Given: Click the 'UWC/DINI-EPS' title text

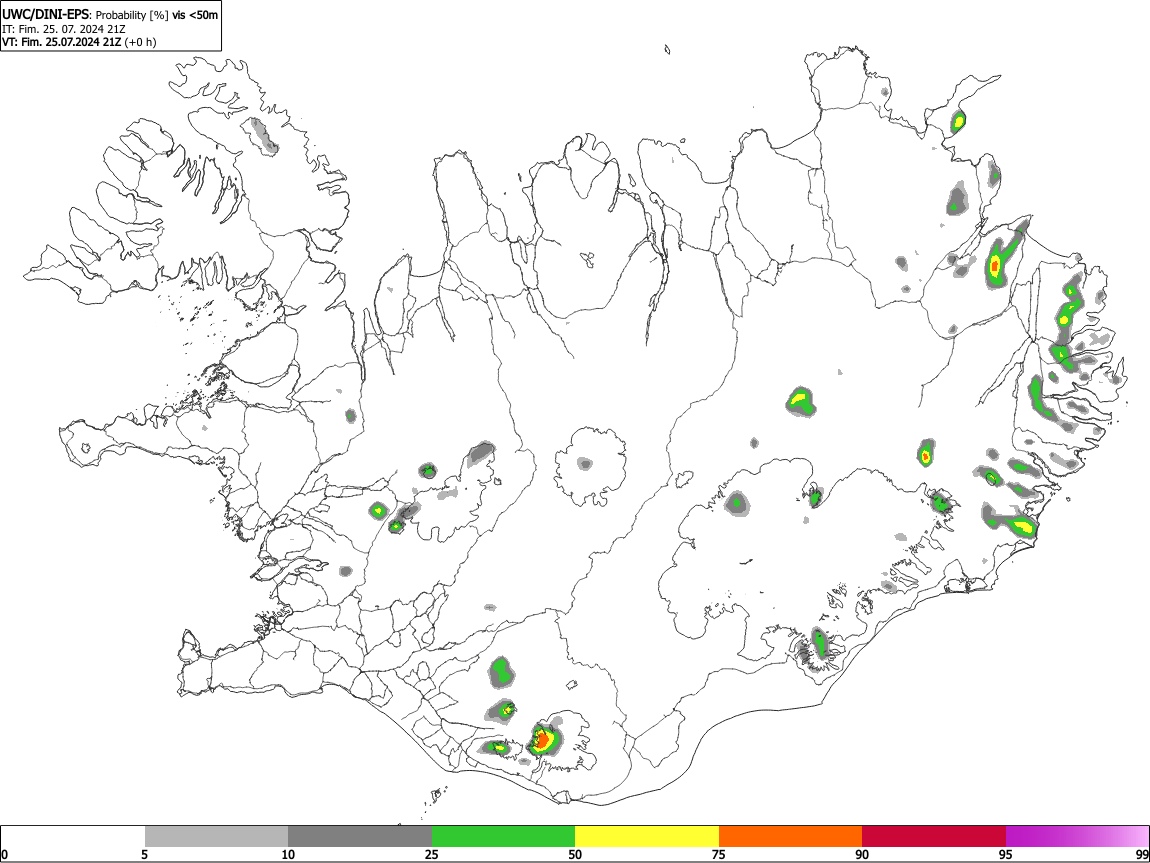Looking at the screenshot, I should pyautogui.click(x=47, y=14).
